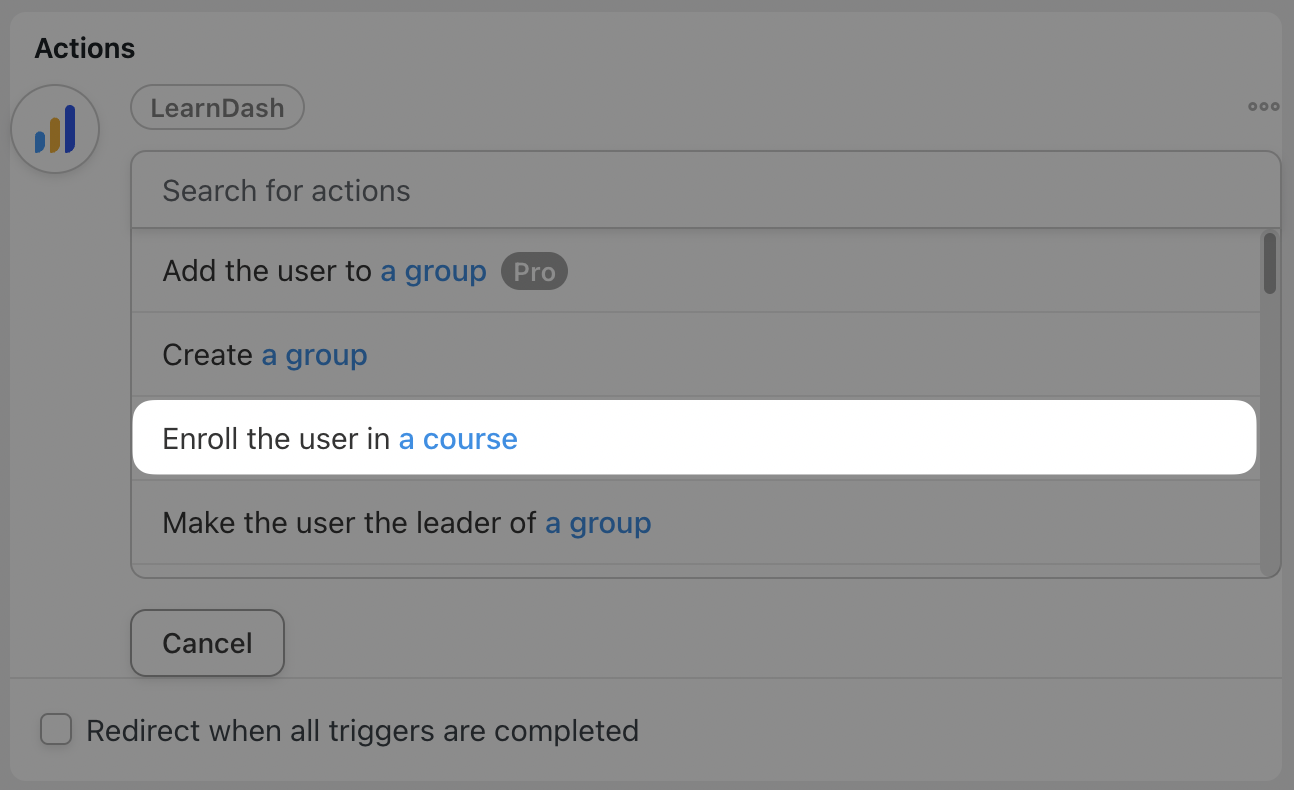Open the a group link in Create action

pos(314,354)
